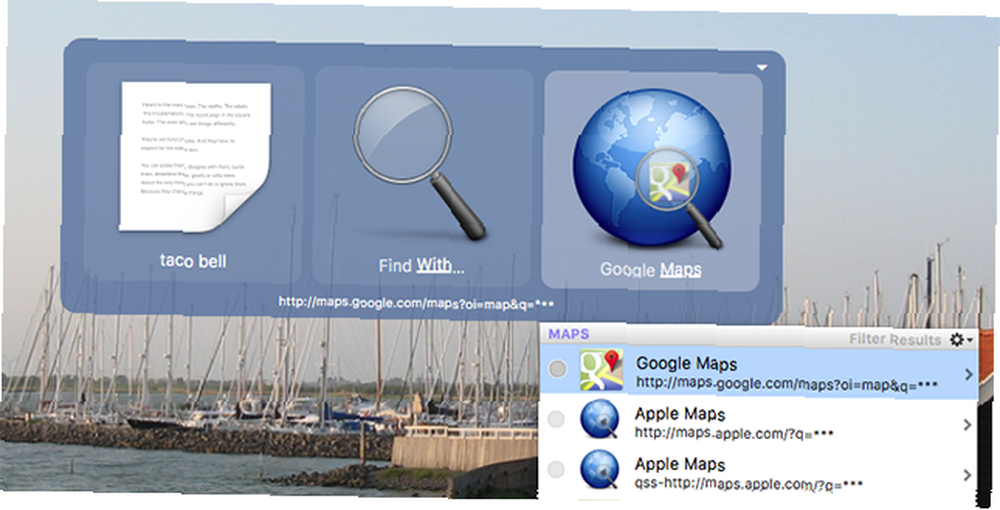1000x510 pixels.
Task: Select the taco bell text document pane
Action: [194, 173]
